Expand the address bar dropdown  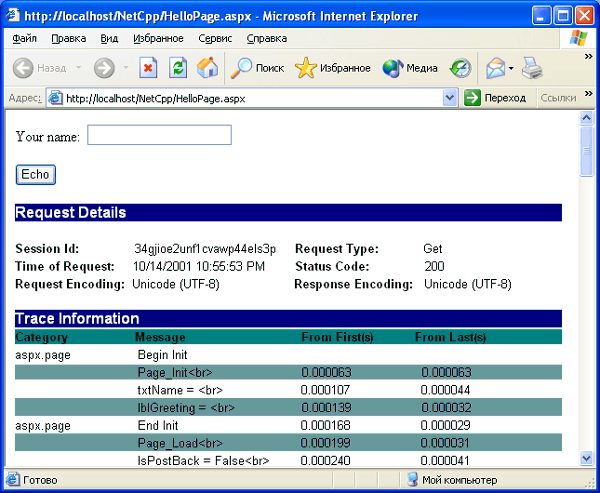click(x=450, y=98)
